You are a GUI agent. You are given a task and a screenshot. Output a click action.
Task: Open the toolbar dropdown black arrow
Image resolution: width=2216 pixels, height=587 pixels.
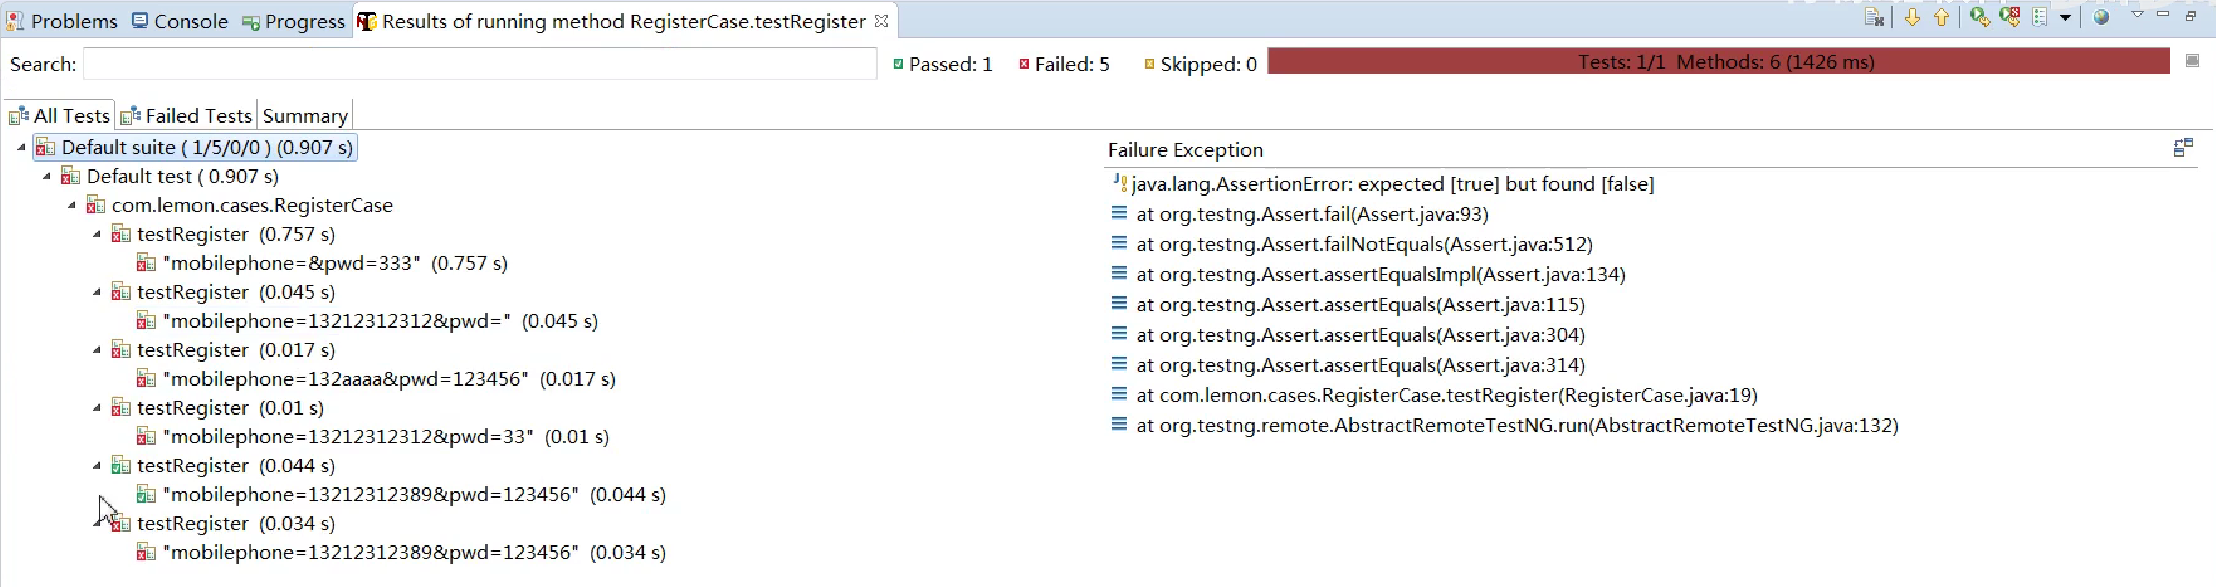click(x=2065, y=18)
